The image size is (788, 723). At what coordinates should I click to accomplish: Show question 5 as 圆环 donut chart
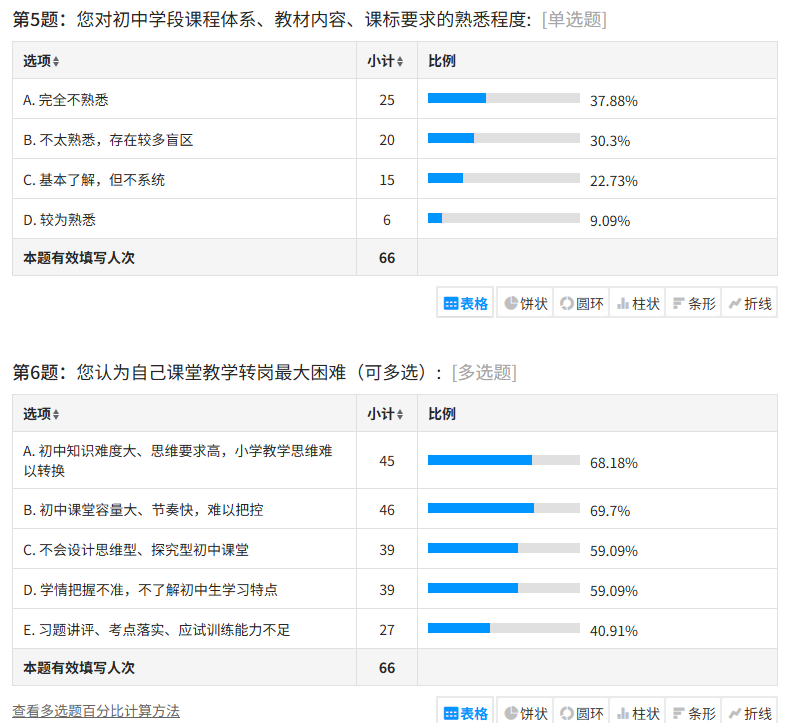[x=581, y=303]
